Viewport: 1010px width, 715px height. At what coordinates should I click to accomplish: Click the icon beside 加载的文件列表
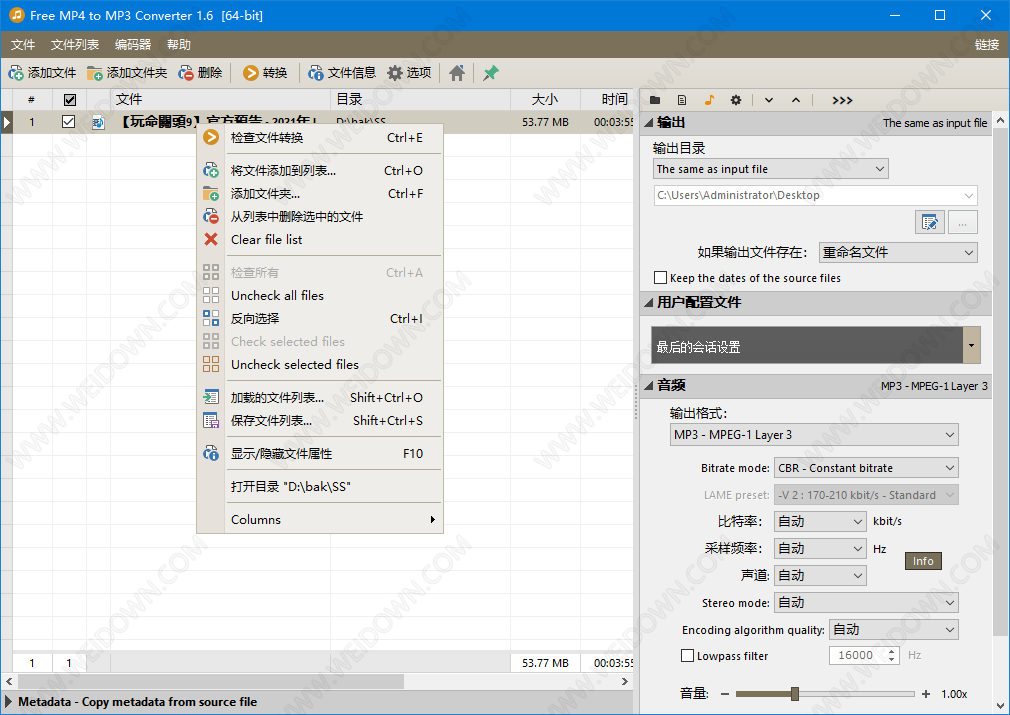pos(211,397)
